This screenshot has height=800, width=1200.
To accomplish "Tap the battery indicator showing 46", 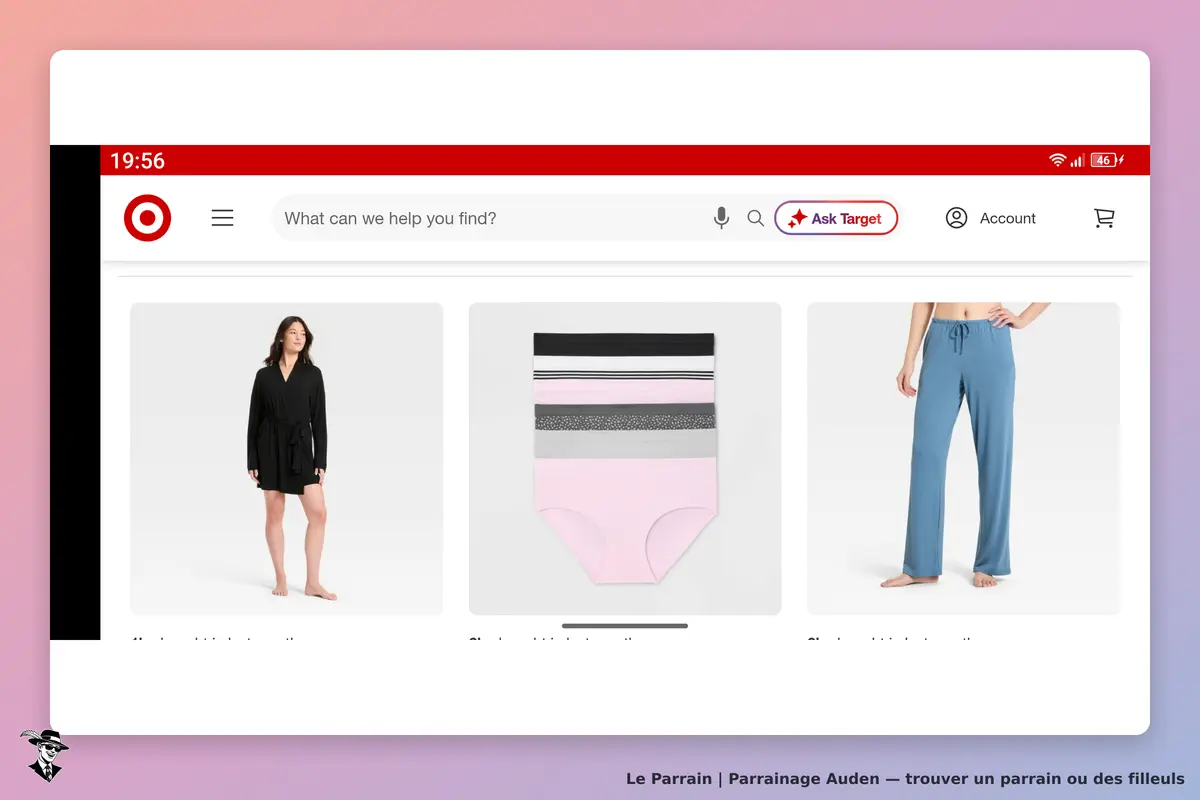I will point(1107,160).
